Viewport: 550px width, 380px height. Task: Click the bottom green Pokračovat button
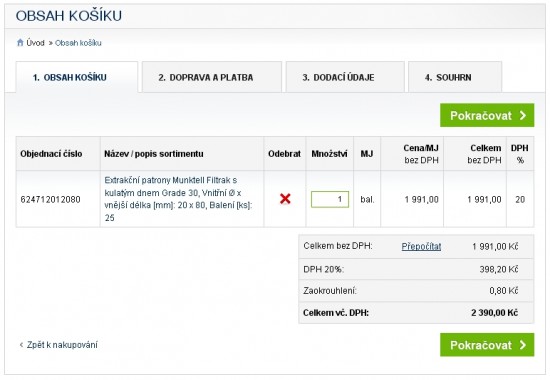pyautogui.click(x=487, y=345)
